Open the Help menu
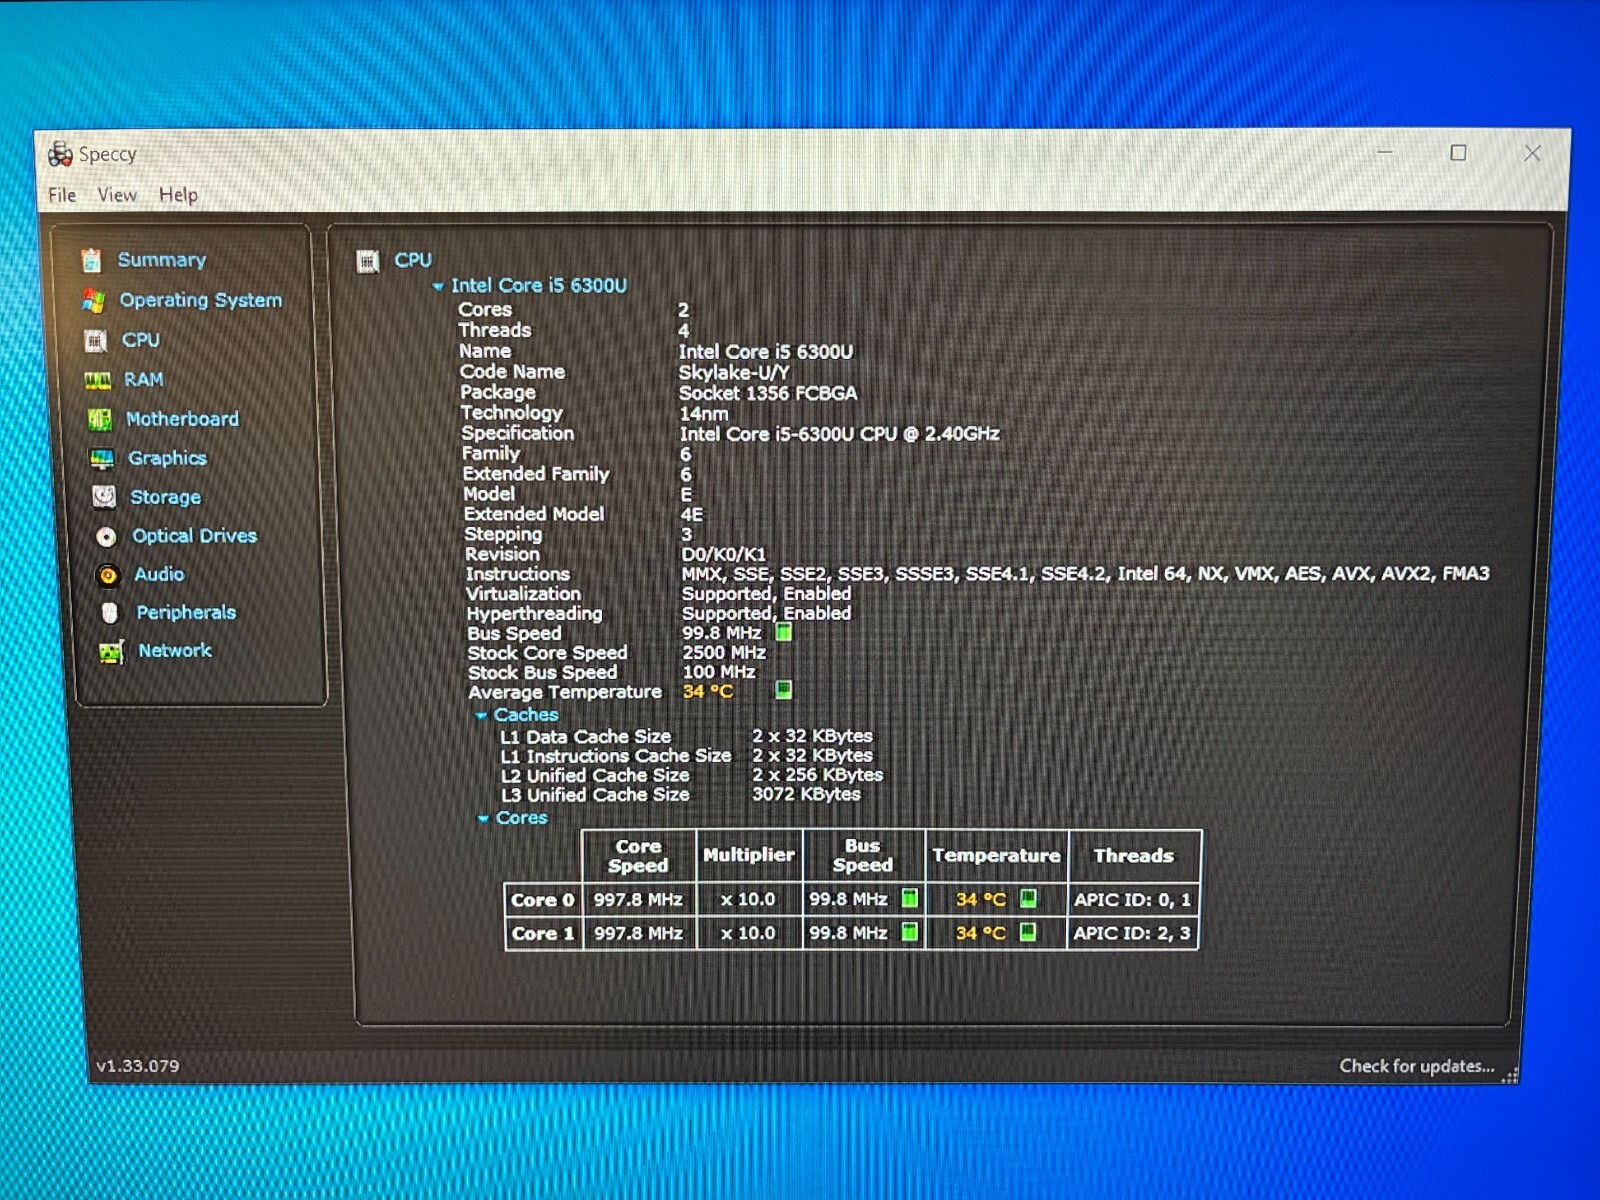 coord(178,195)
